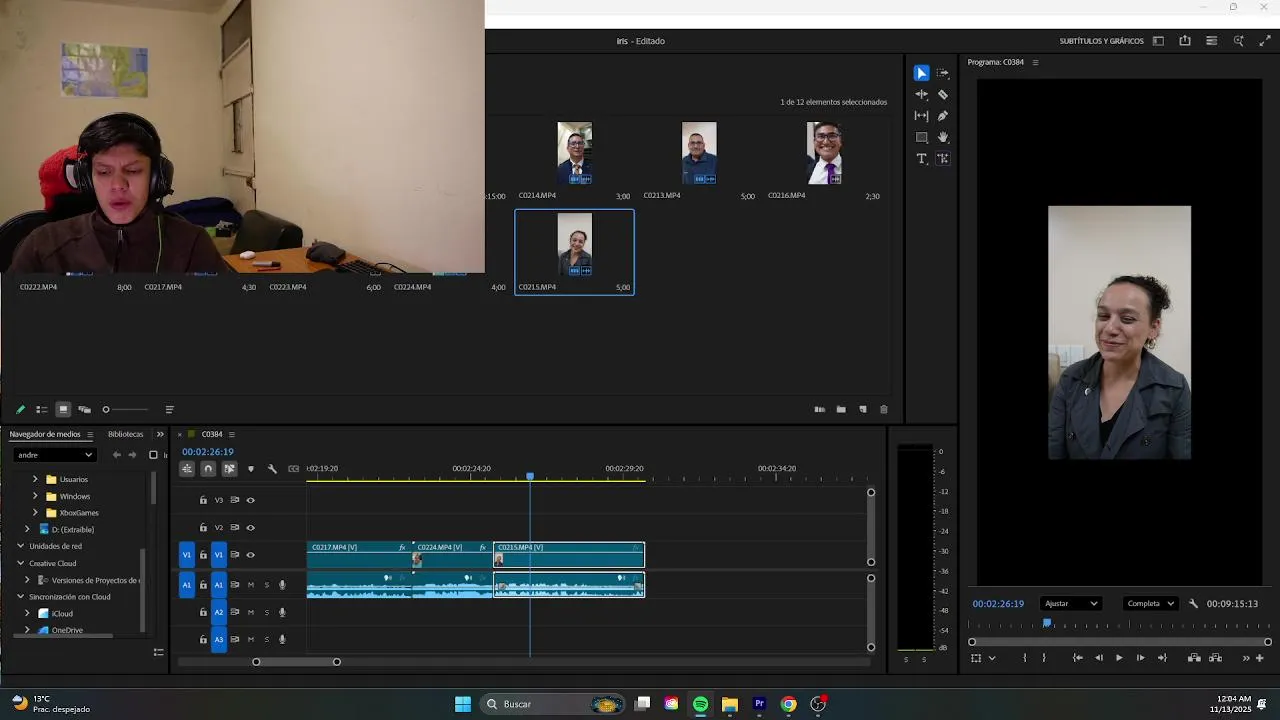Toggle V3 track output eye
The image size is (1280, 720).
coord(250,500)
